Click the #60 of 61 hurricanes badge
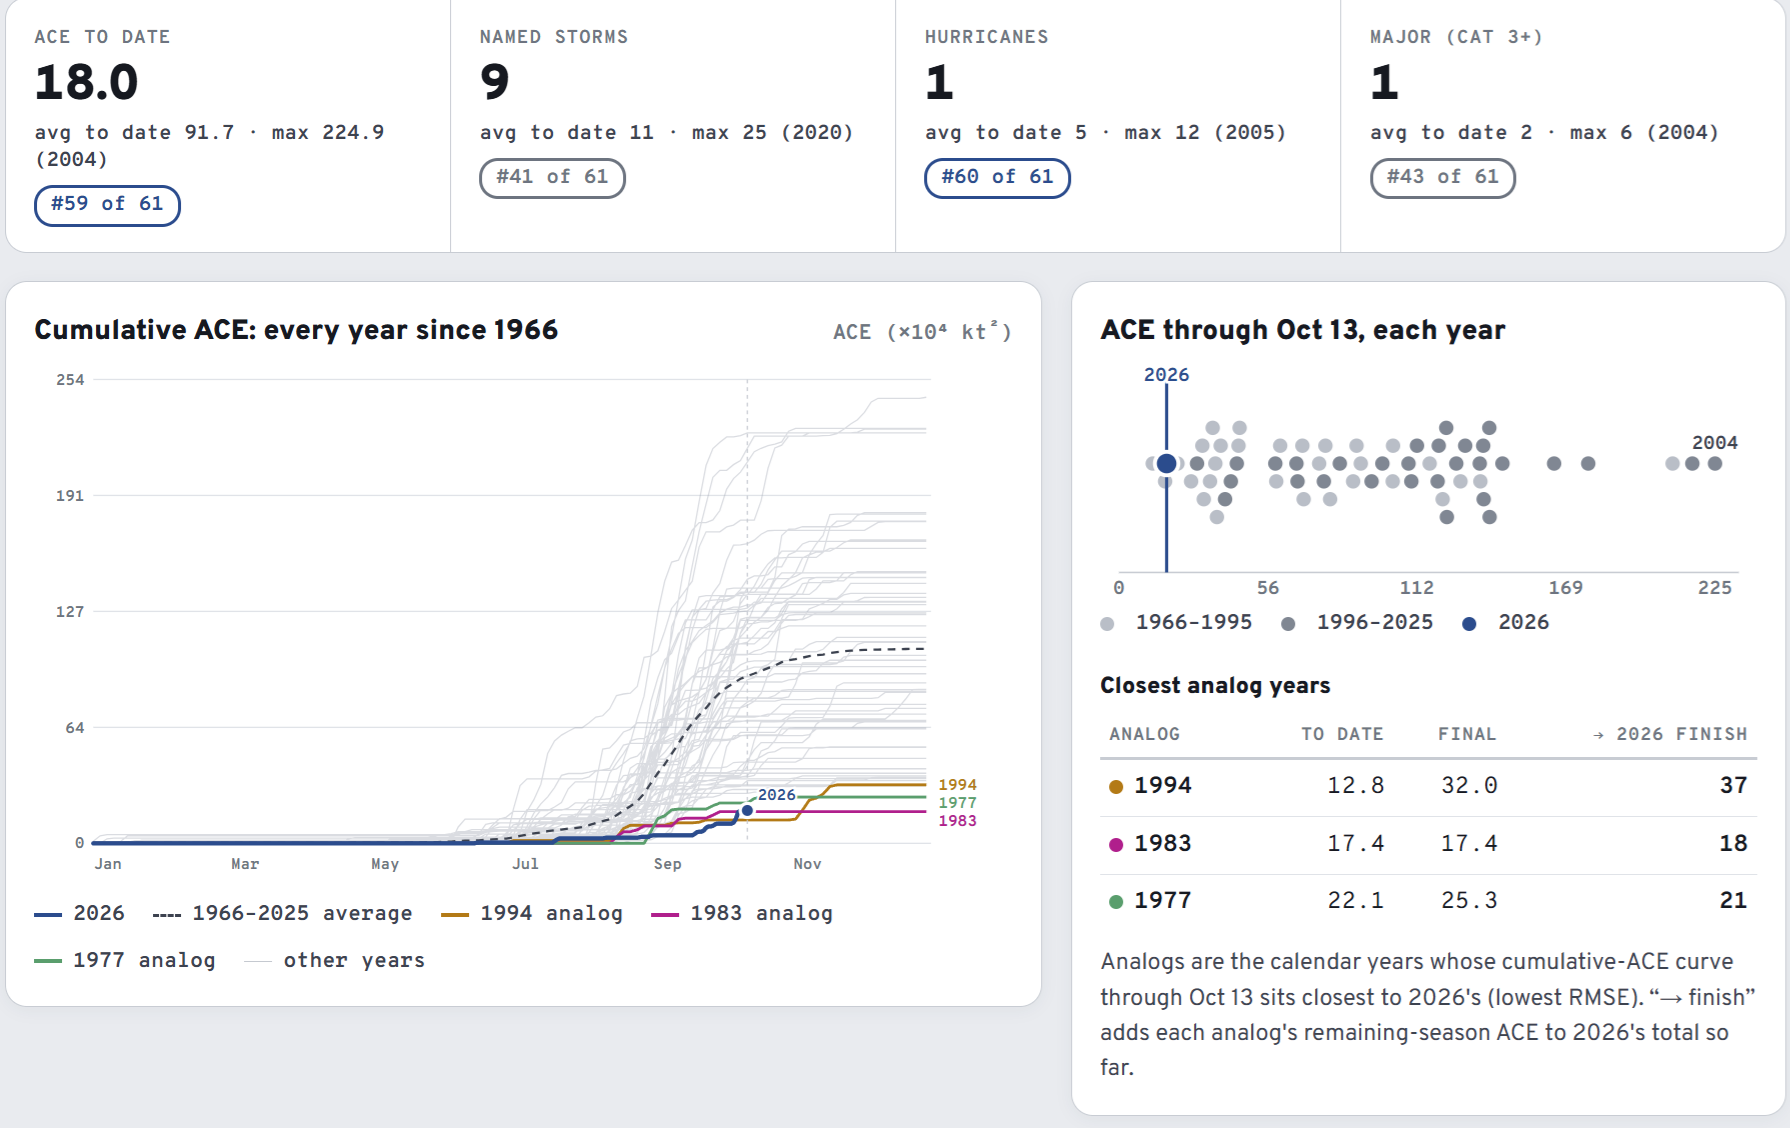 997,178
